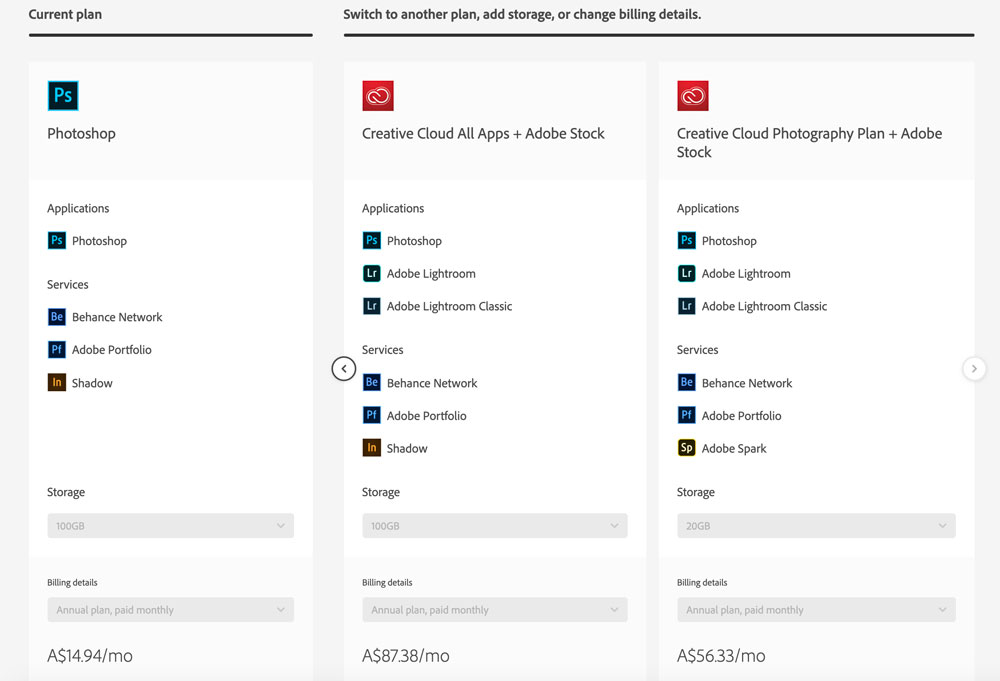Click 'Creative Cloud Photography Plan + Adobe Stock' title

809,142
